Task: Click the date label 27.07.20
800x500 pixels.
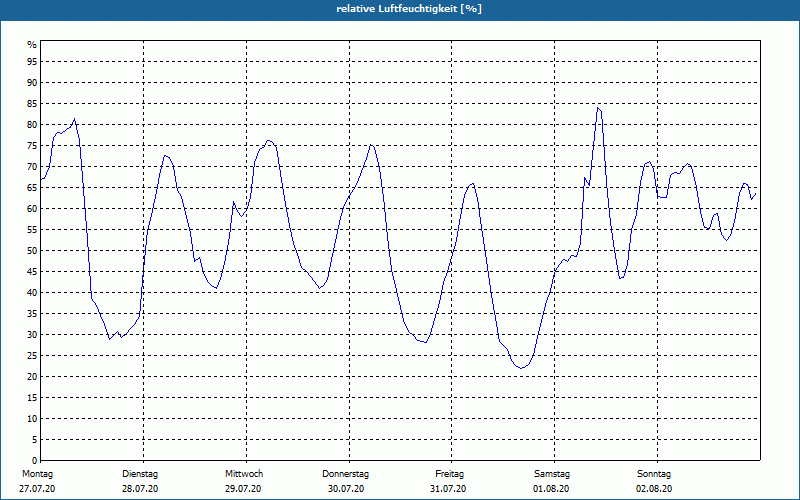Action: point(37,489)
